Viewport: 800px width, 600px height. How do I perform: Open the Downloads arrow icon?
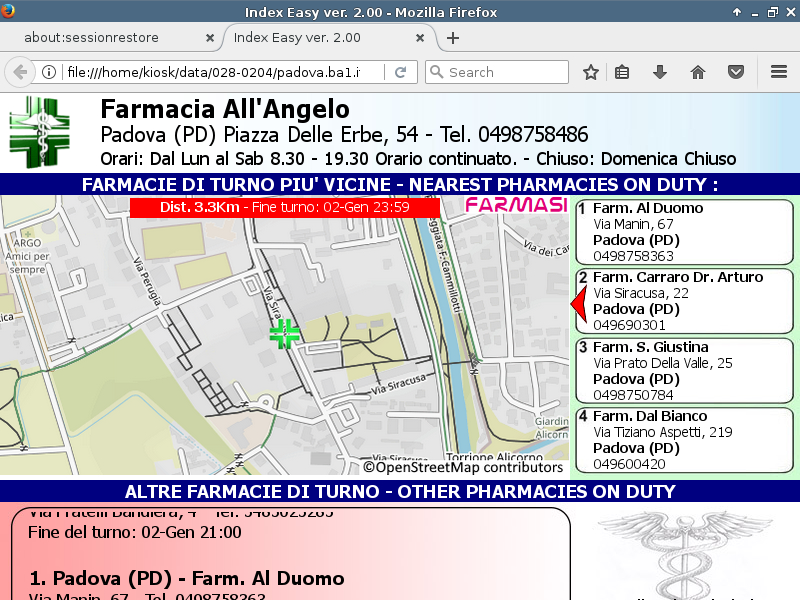coord(659,72)
